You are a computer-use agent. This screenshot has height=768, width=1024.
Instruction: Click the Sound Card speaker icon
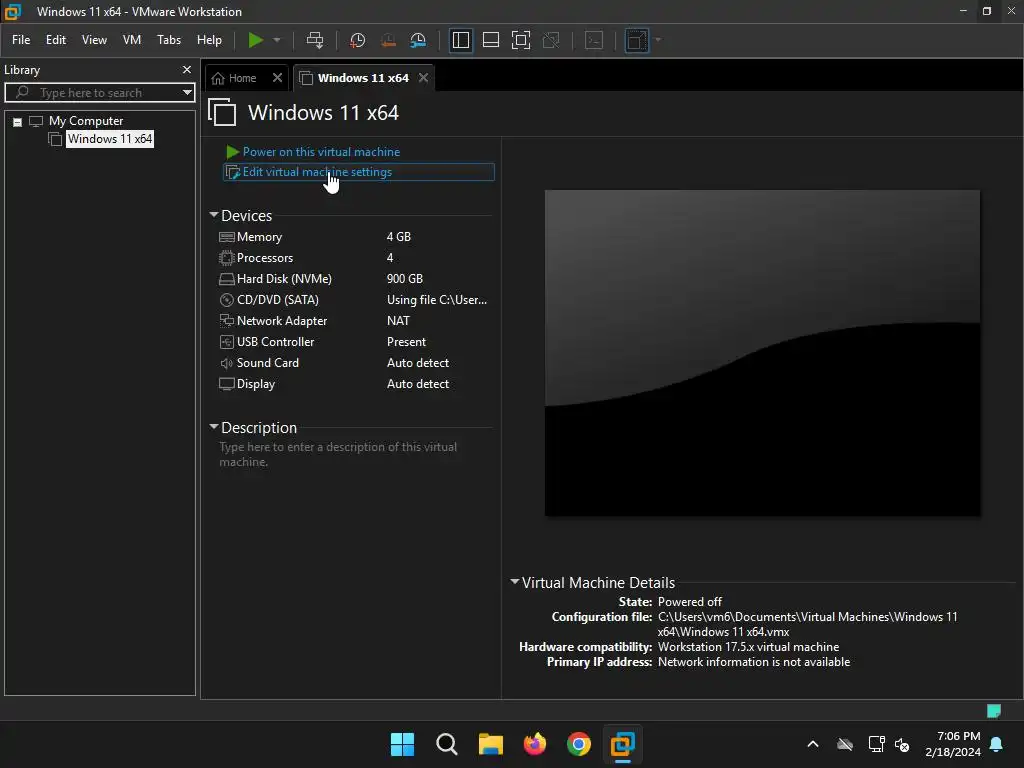227,362
